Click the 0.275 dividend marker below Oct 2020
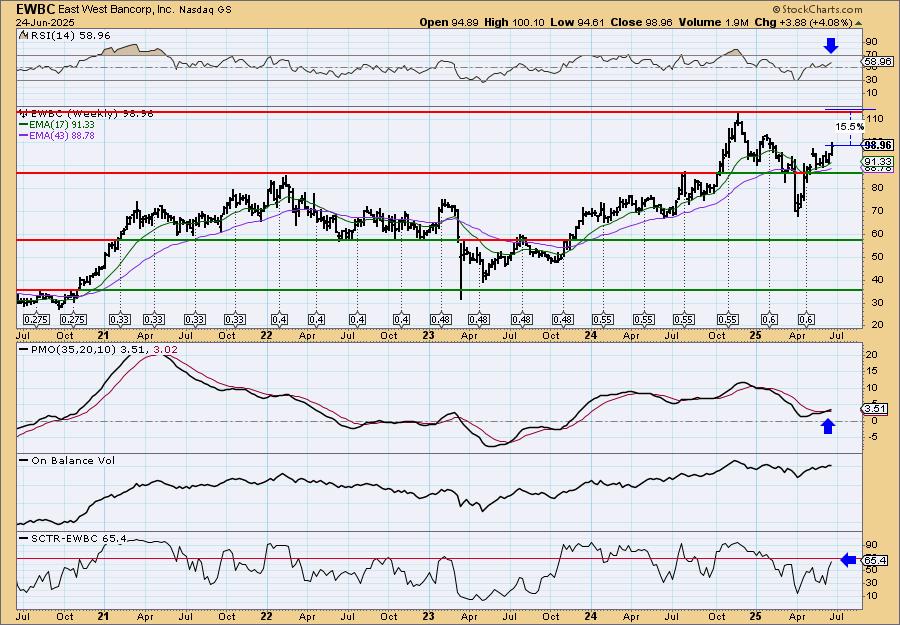The image size is (900, 625). (73, 320)
